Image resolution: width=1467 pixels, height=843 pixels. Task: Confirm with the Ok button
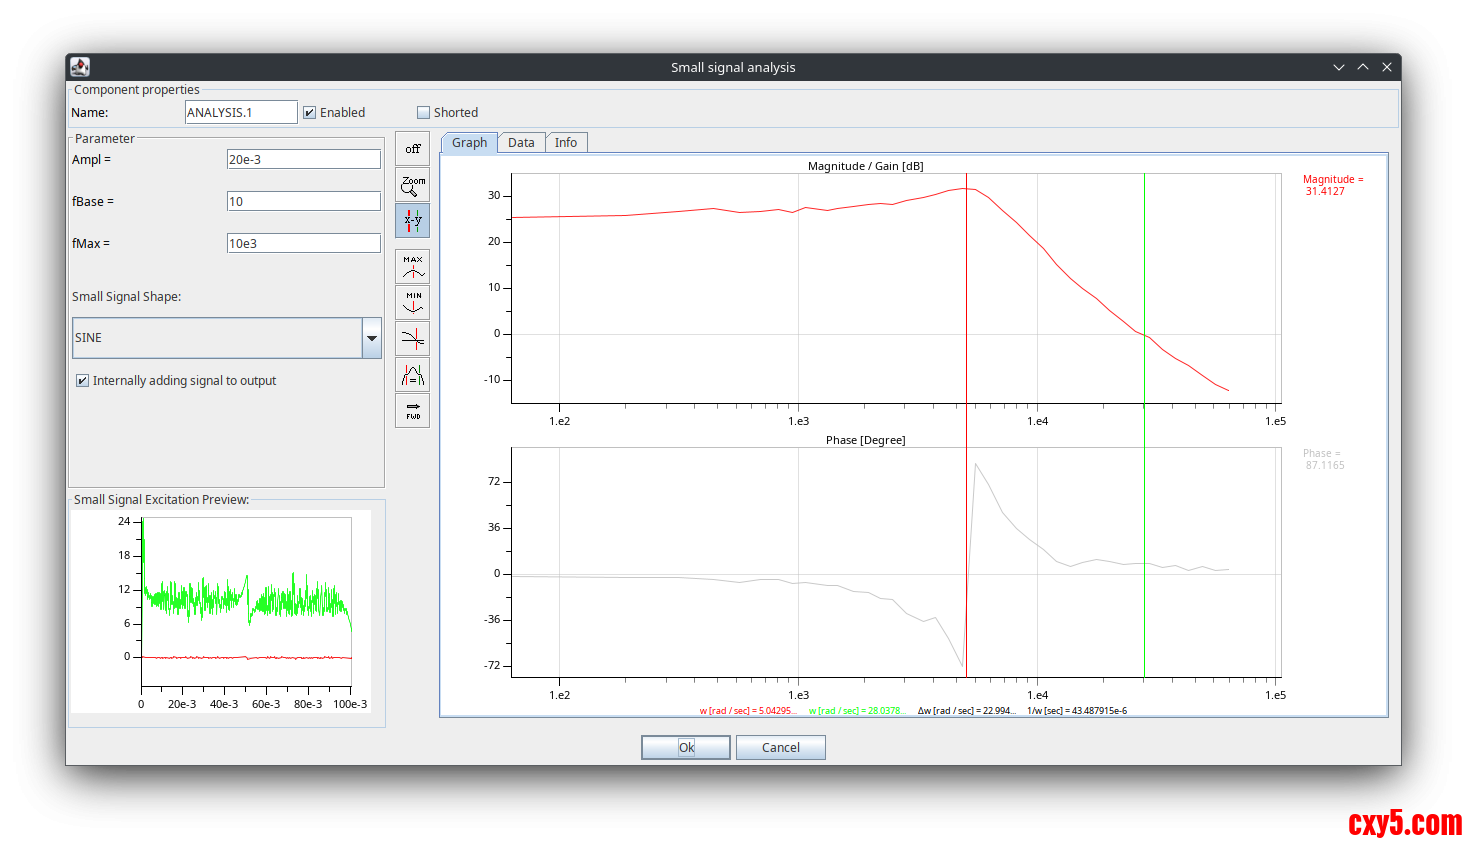coord(686,748)
